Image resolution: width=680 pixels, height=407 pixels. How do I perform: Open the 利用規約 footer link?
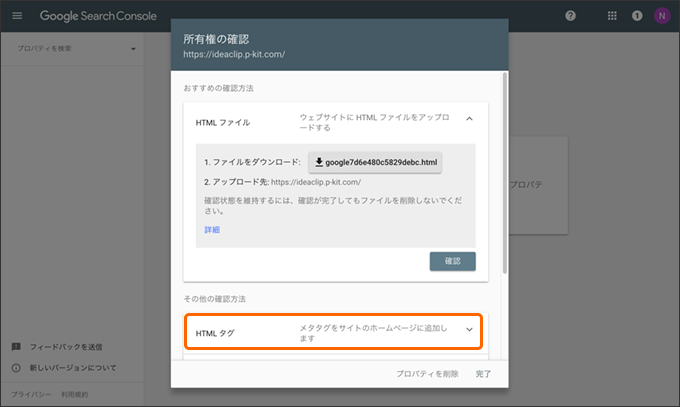pos(75,394)
